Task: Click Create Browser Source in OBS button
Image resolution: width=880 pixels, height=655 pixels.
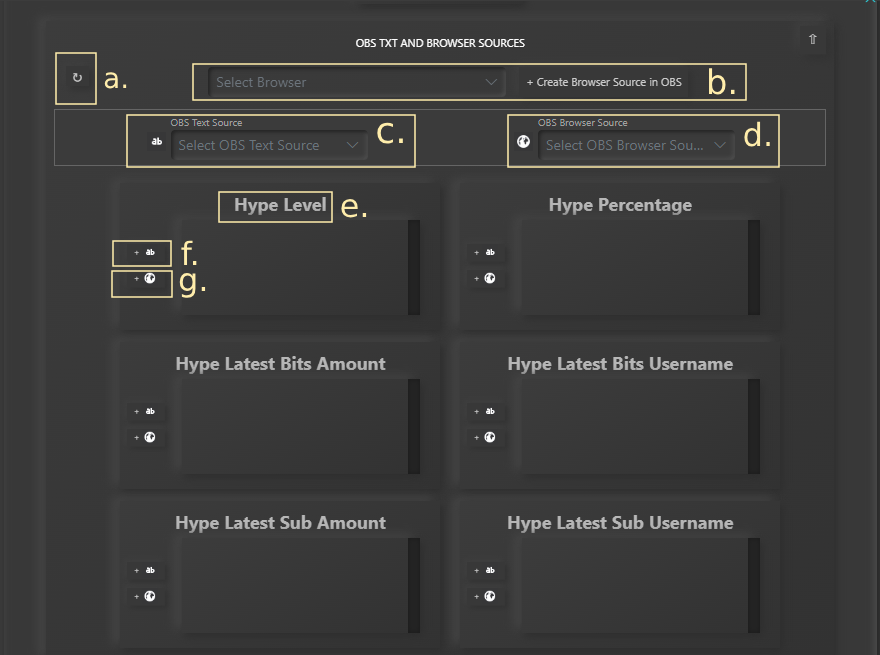Action: [604, 82]
